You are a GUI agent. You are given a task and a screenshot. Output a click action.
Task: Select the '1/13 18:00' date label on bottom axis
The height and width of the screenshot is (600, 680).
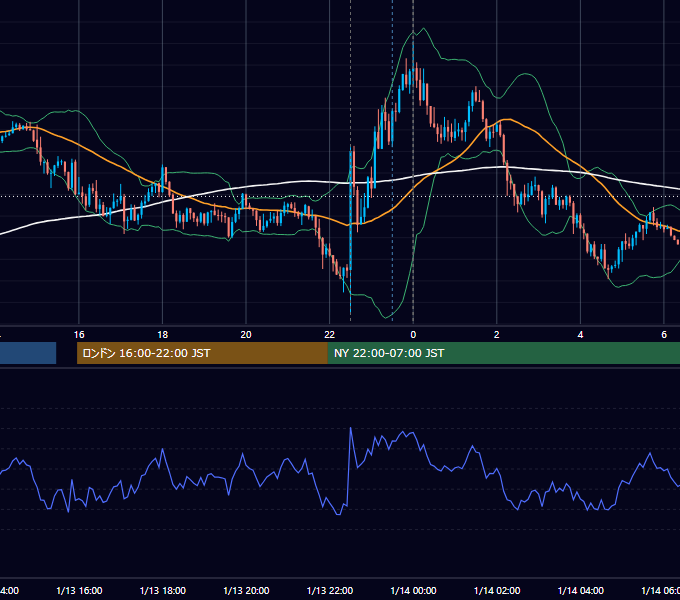click(x=163, y=590)
